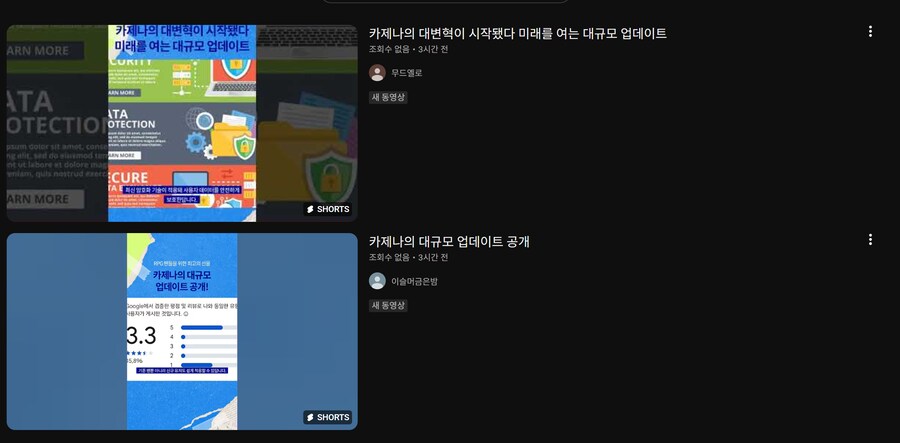Open the video thumbnail for 카제나의 대변혁이 시작됐다

coord(182,123)
